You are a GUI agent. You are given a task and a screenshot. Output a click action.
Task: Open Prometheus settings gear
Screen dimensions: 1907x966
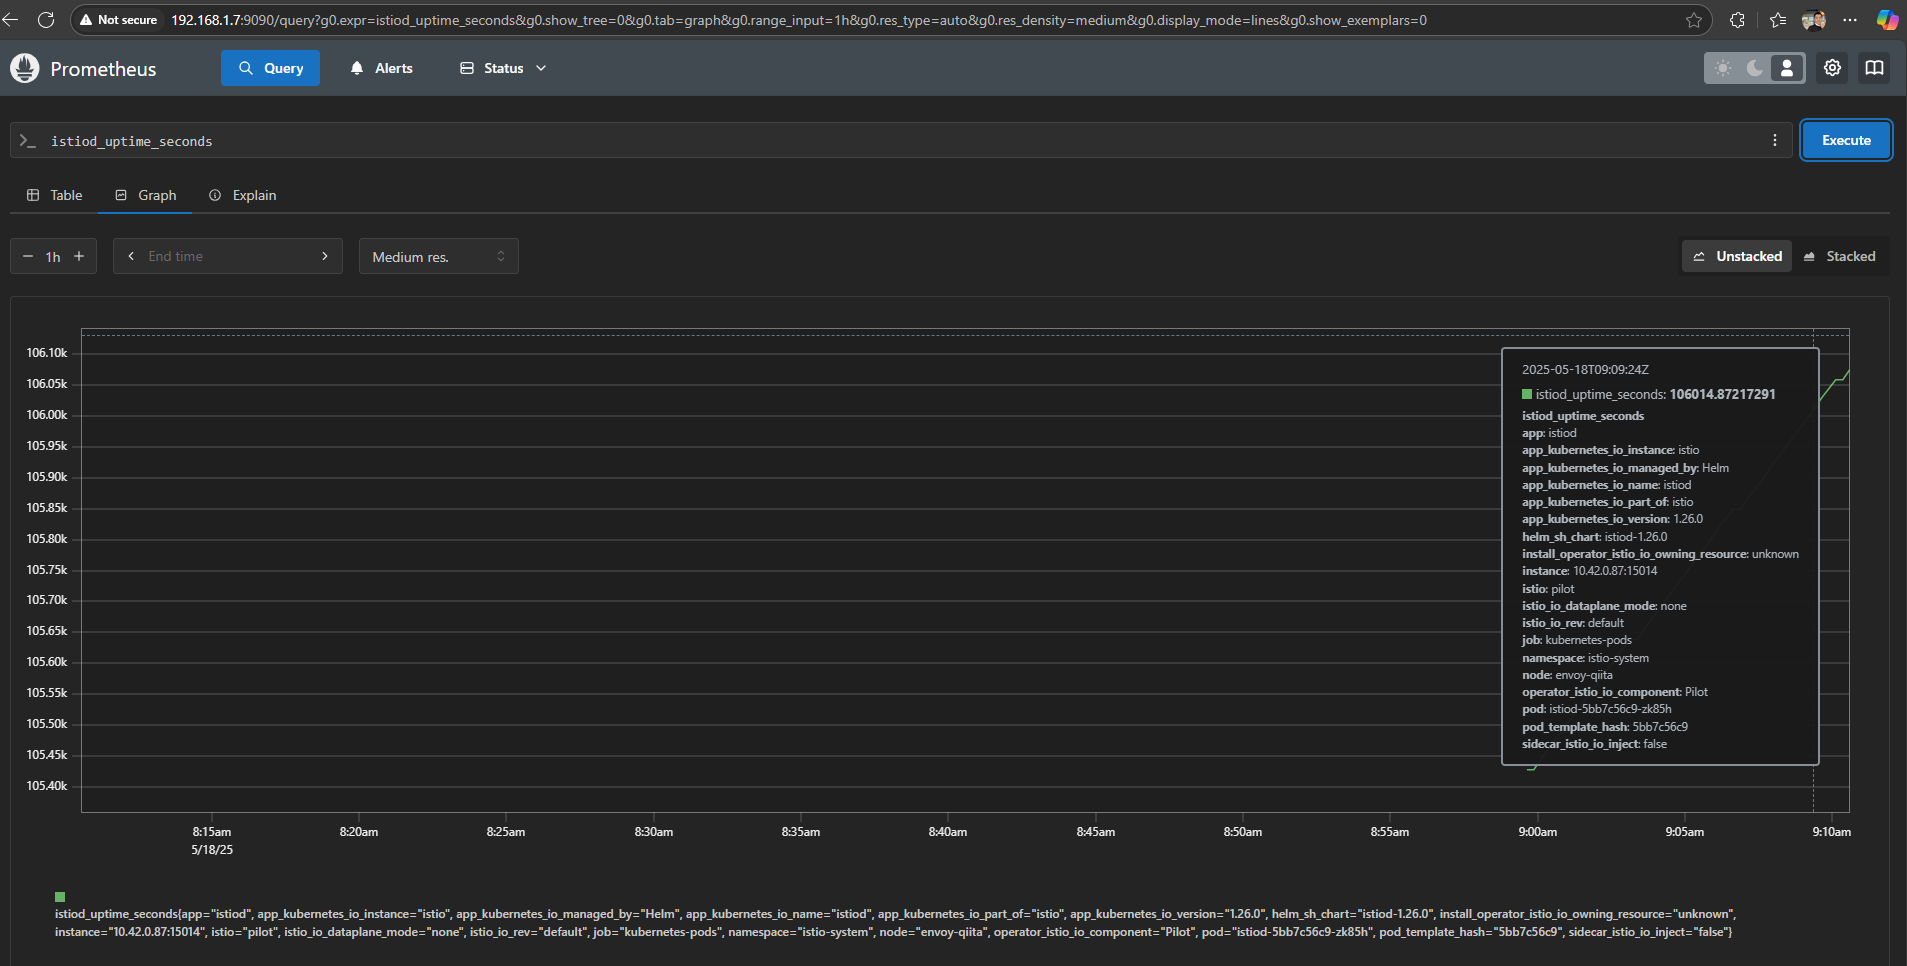coord(1832,68)
